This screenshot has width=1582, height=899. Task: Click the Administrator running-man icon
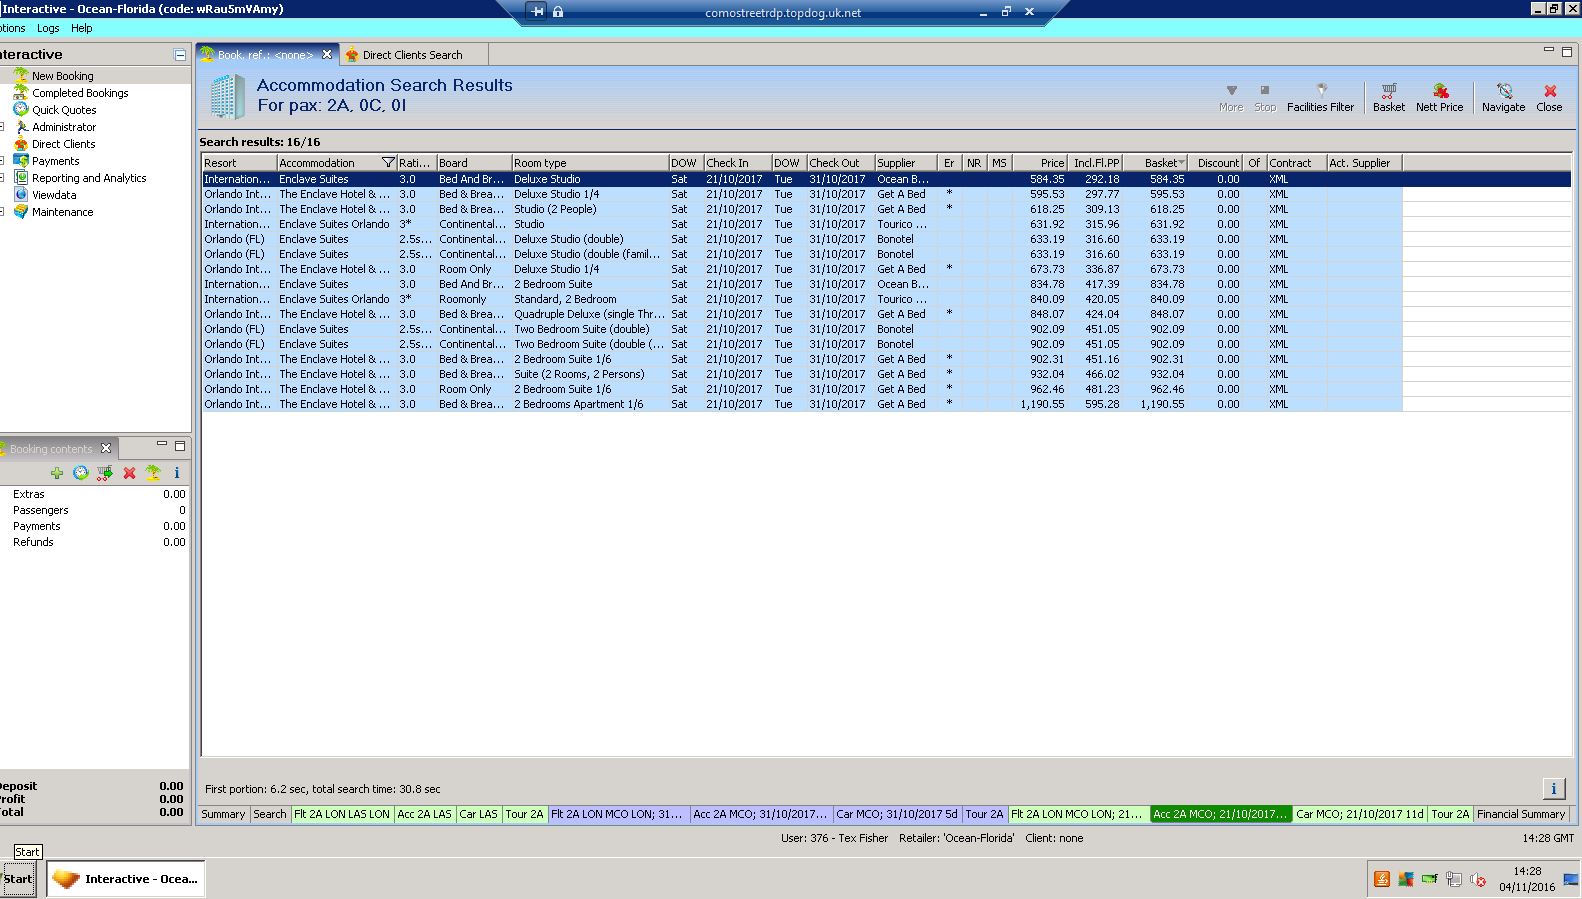(x=20, y=126)
